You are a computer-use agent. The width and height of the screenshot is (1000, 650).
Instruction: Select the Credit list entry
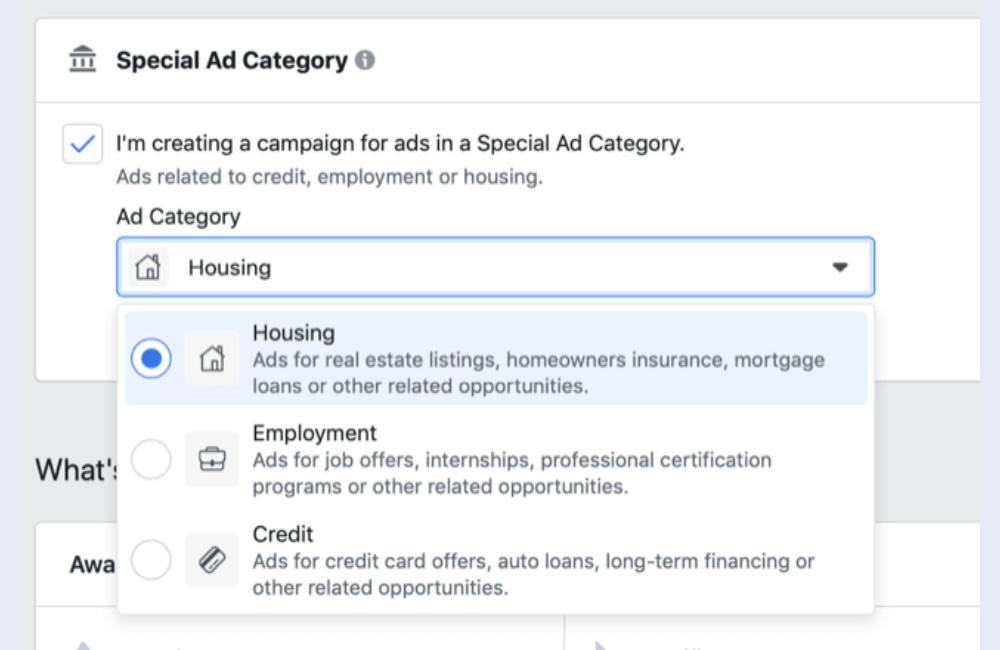[497, 560]
